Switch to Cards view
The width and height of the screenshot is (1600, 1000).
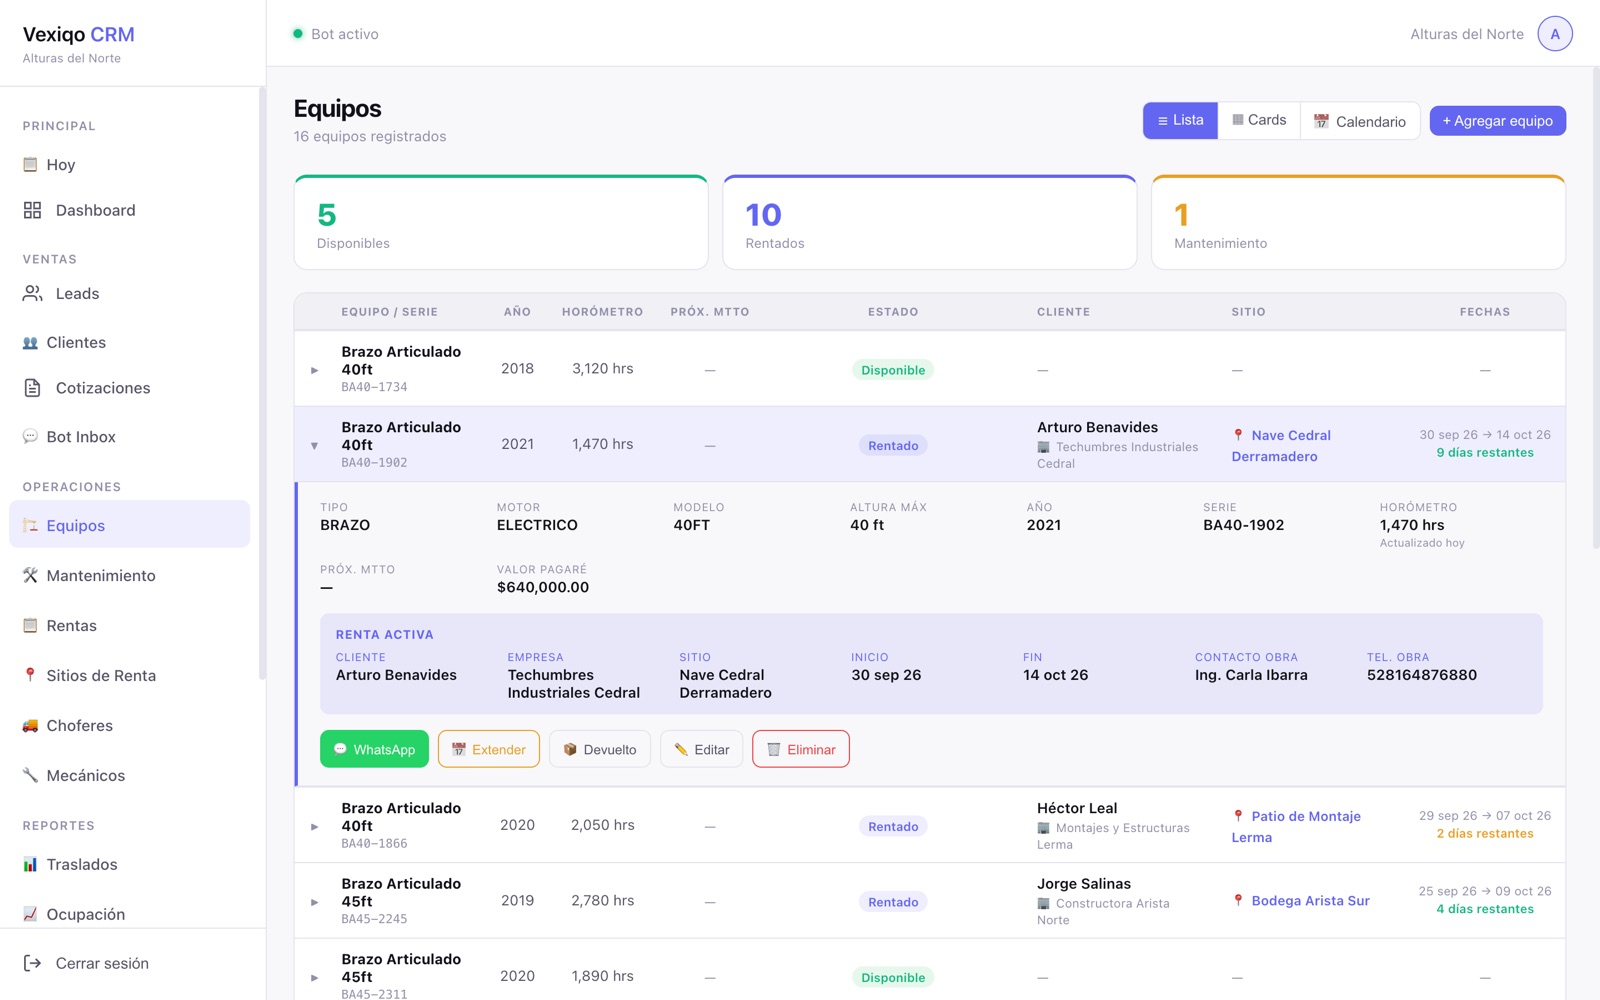(1259, 120)
